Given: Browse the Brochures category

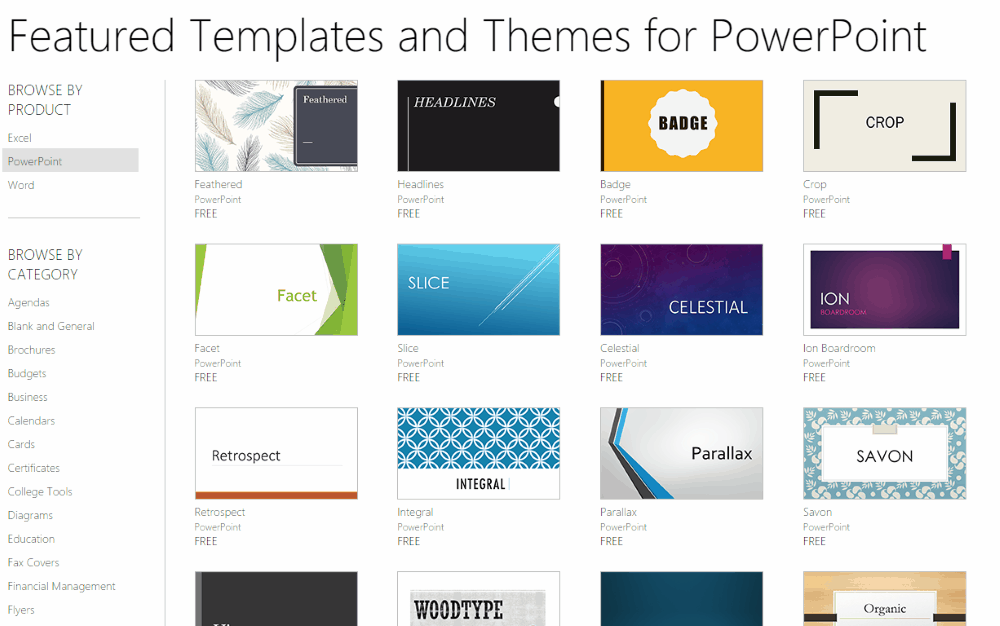Looking at the screenshot, I should (x=31, y=349).
